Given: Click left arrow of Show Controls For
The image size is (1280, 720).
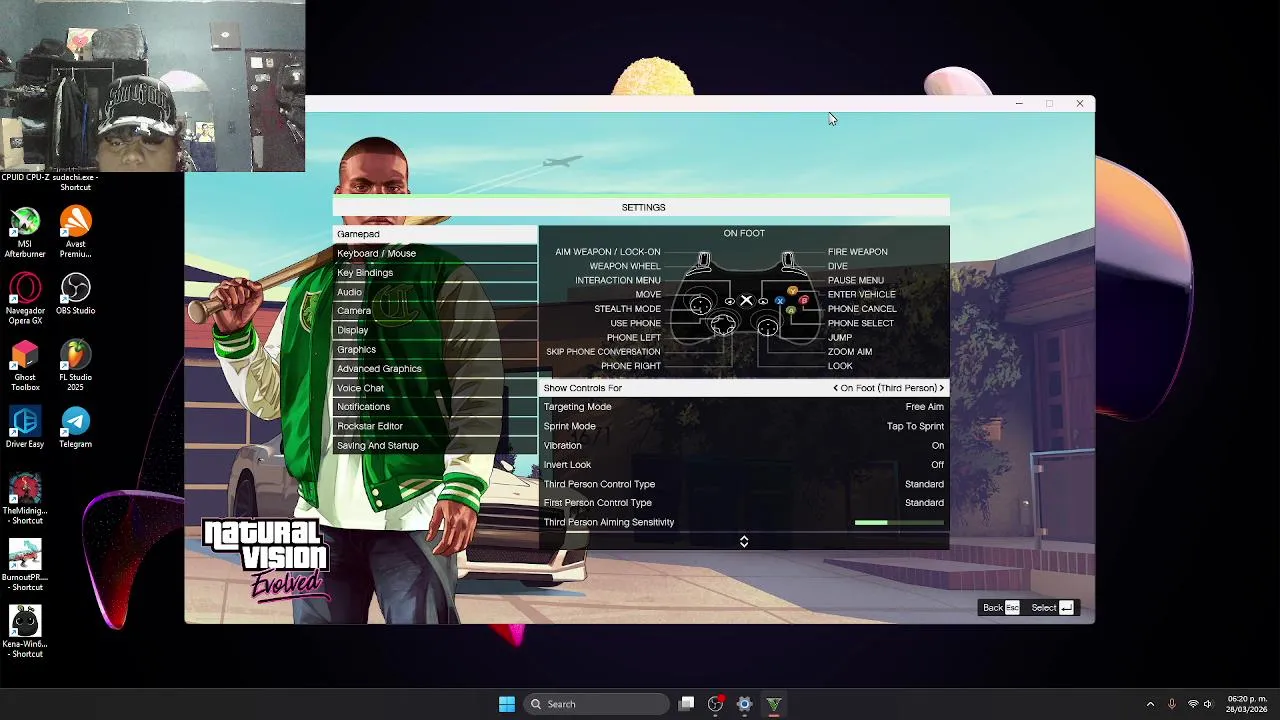Looking at the screenshot, I should [836, 388].
